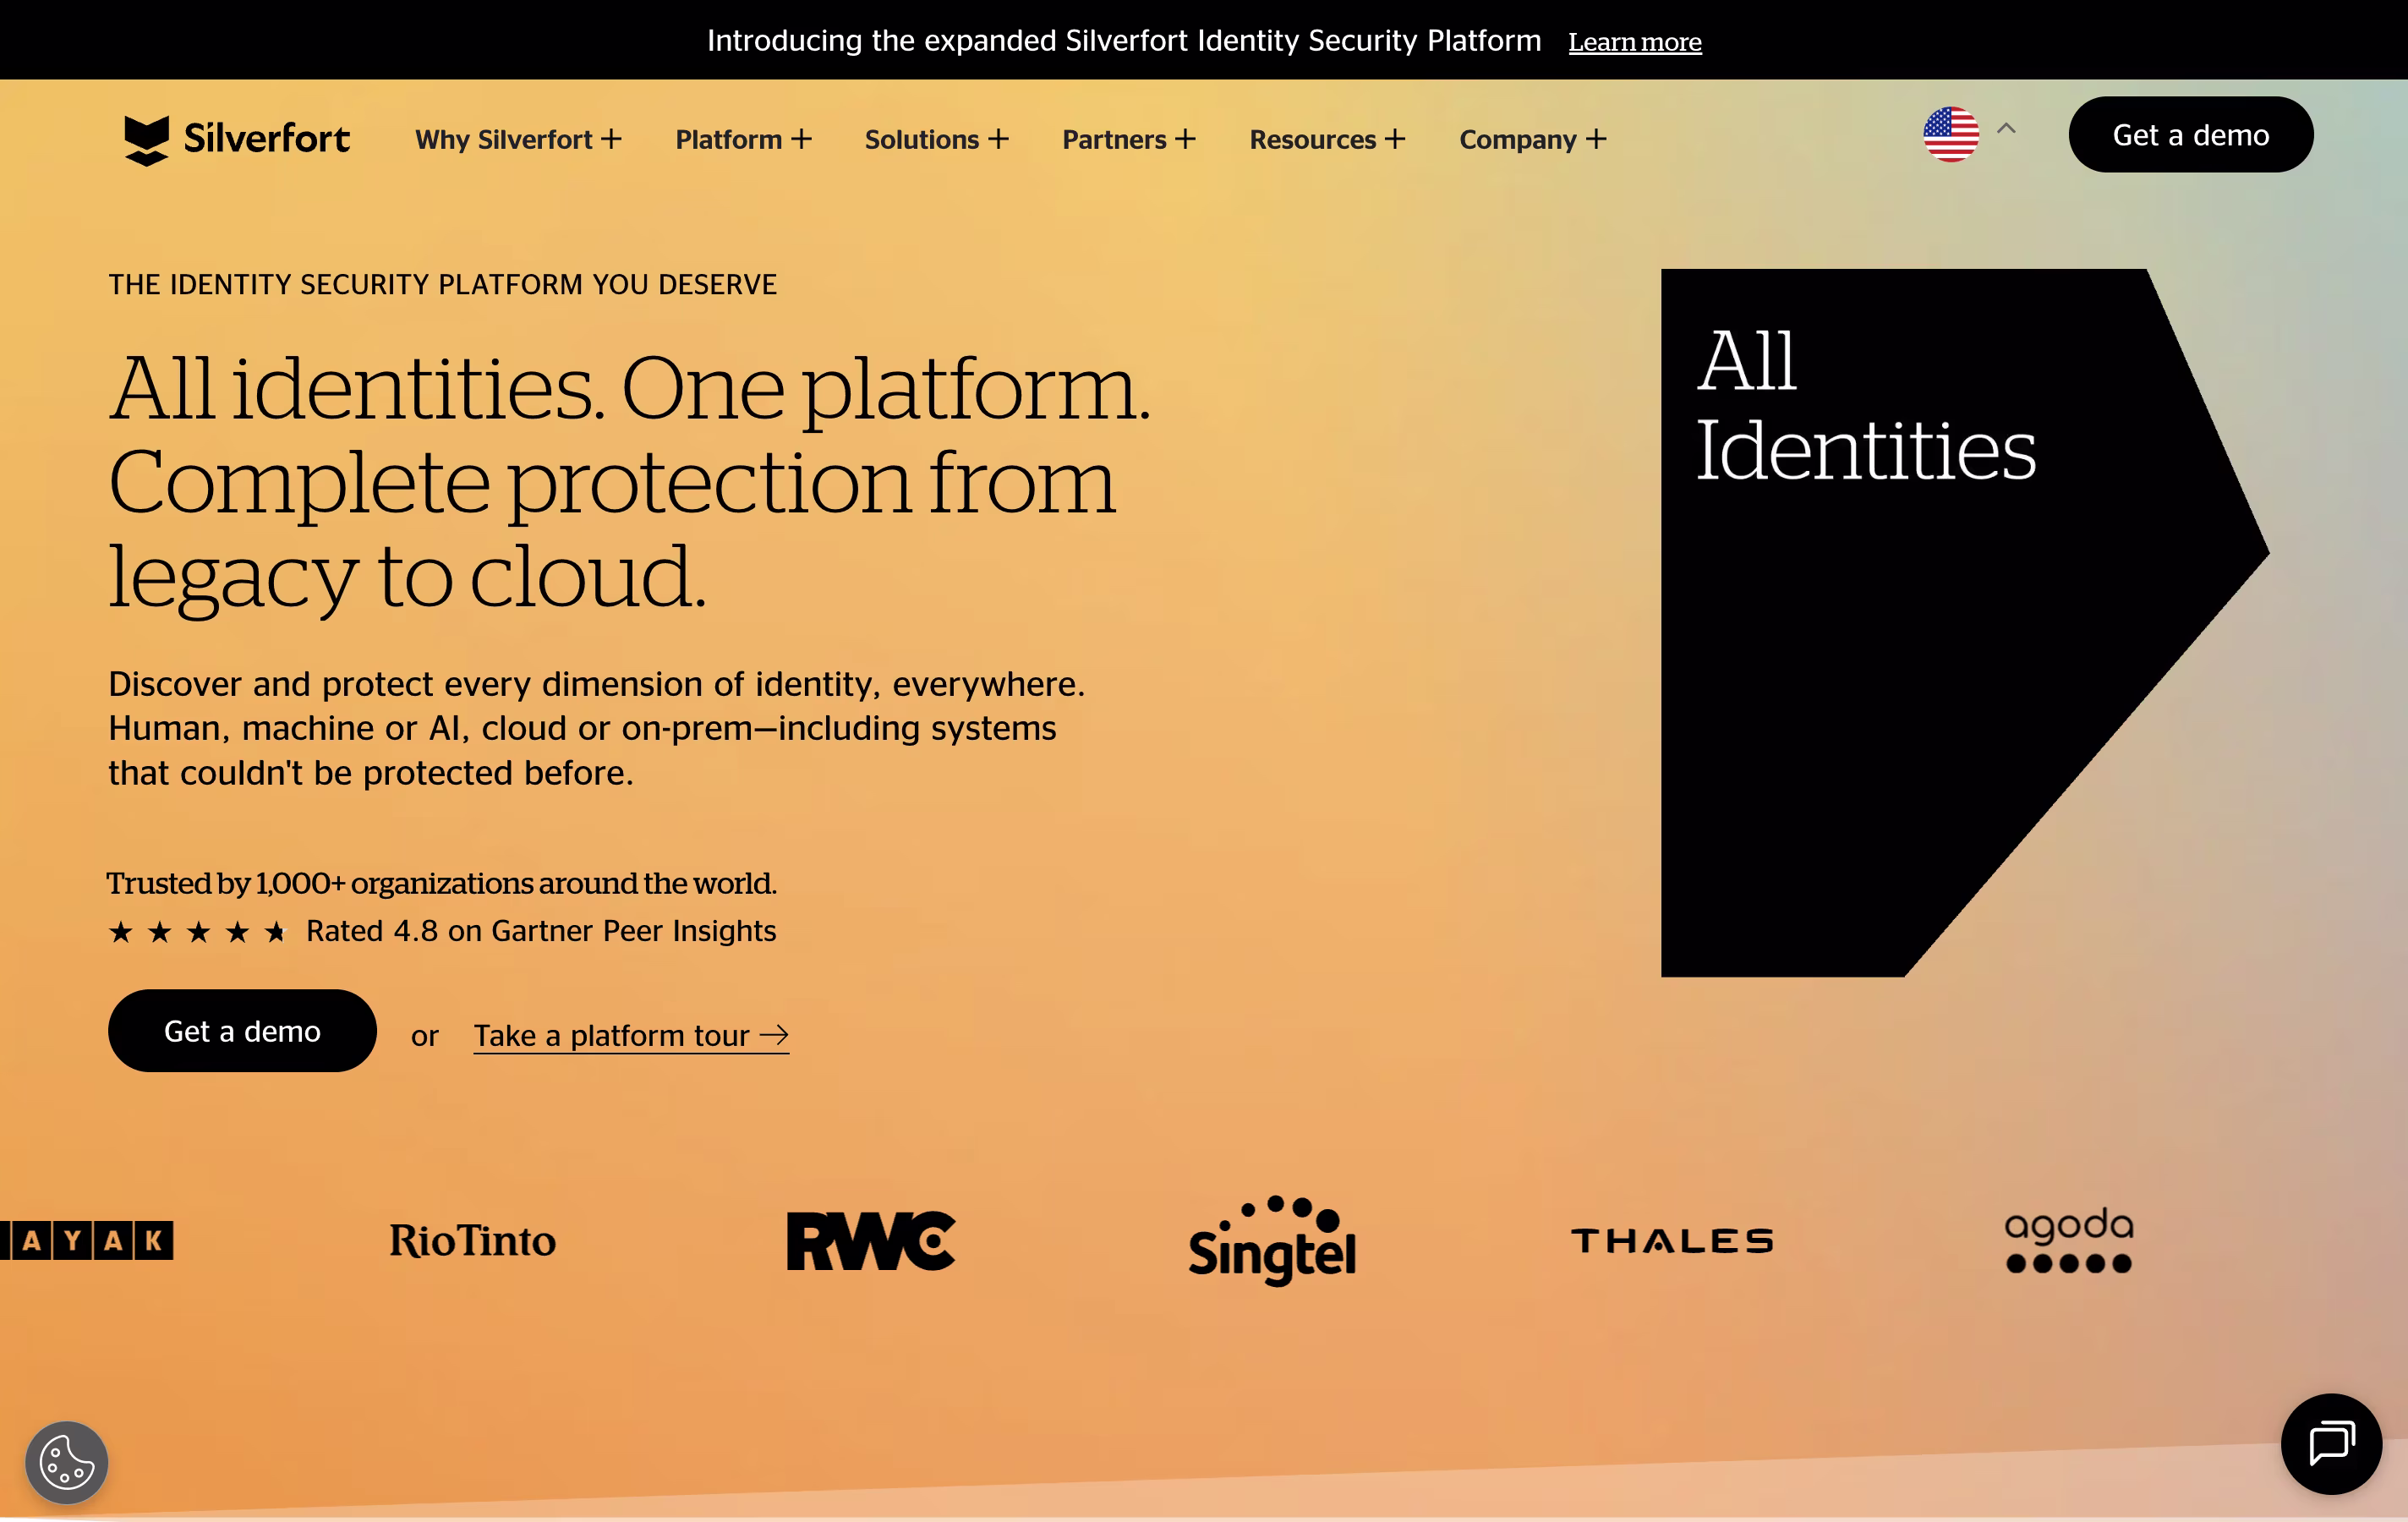Screen dimensions: 2408x1522
Task: Click 'Rated 4.8 on Gartner Peer Insights'
Action: pos(541,931)
